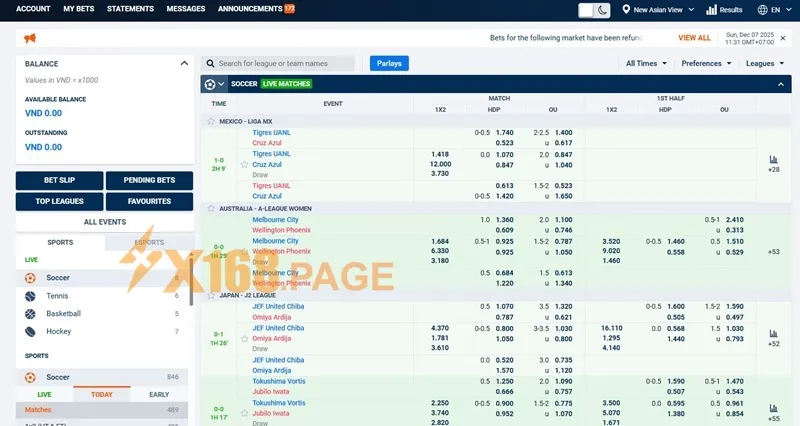This screenshot has width=800, height=426.
Task: Open the Preferences dropdown
Action: [706, 63]
